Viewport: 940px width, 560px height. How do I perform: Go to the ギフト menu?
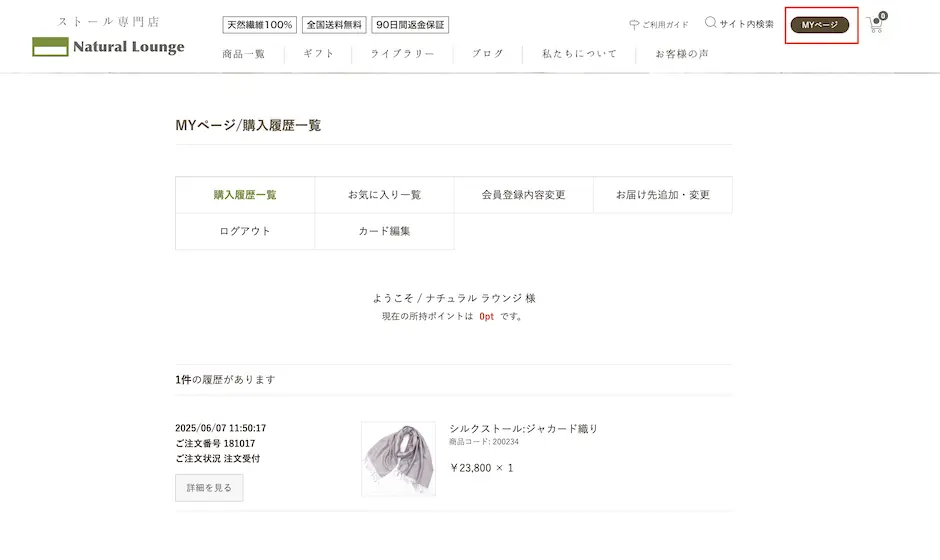319,54
